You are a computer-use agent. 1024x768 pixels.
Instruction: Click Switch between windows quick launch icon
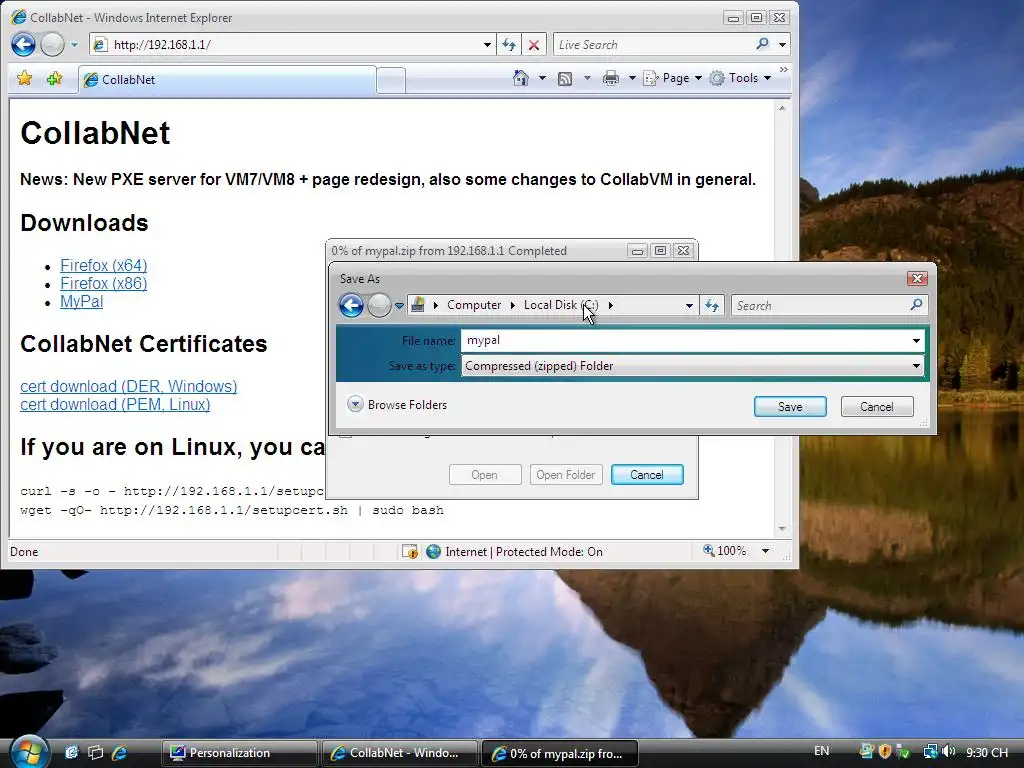pos(95,752)
